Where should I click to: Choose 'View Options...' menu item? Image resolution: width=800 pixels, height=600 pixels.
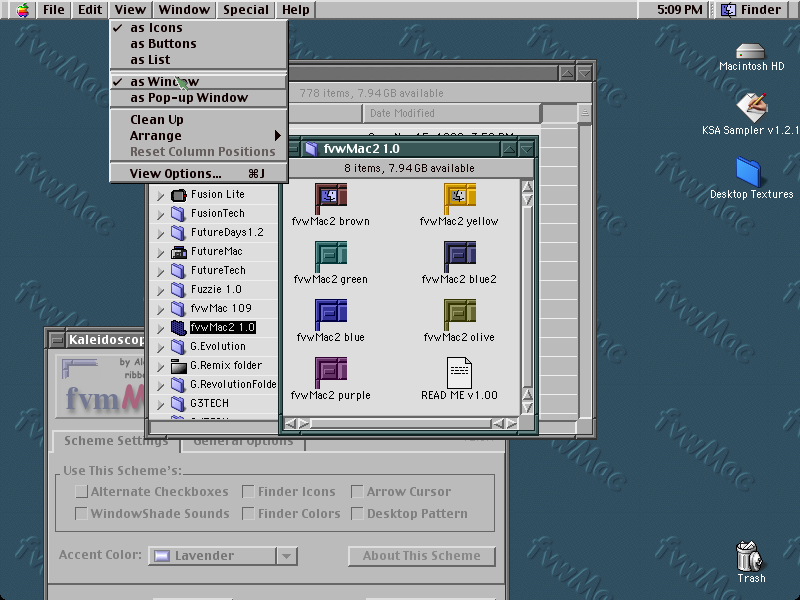tap(199, 173)
